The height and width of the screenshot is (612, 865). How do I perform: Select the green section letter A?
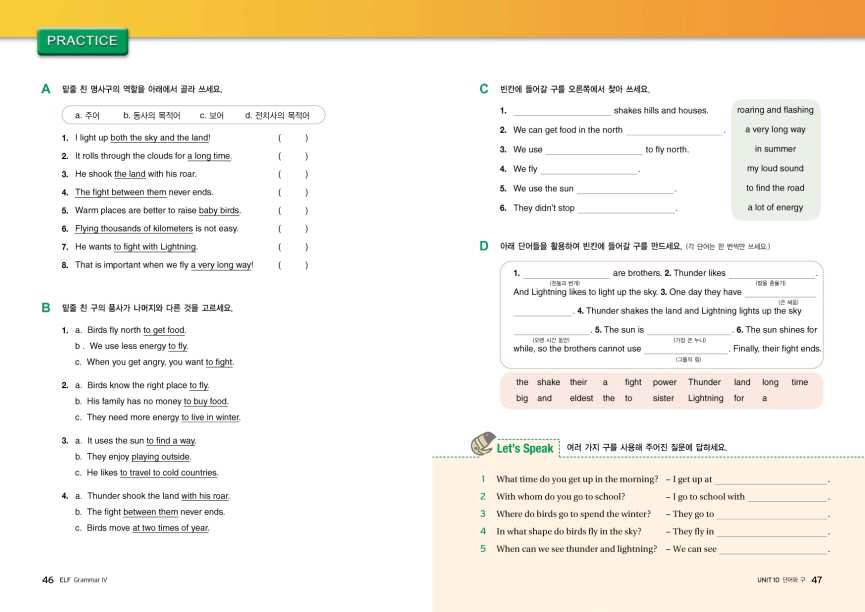pyautogui.click(x=46, y=89)
